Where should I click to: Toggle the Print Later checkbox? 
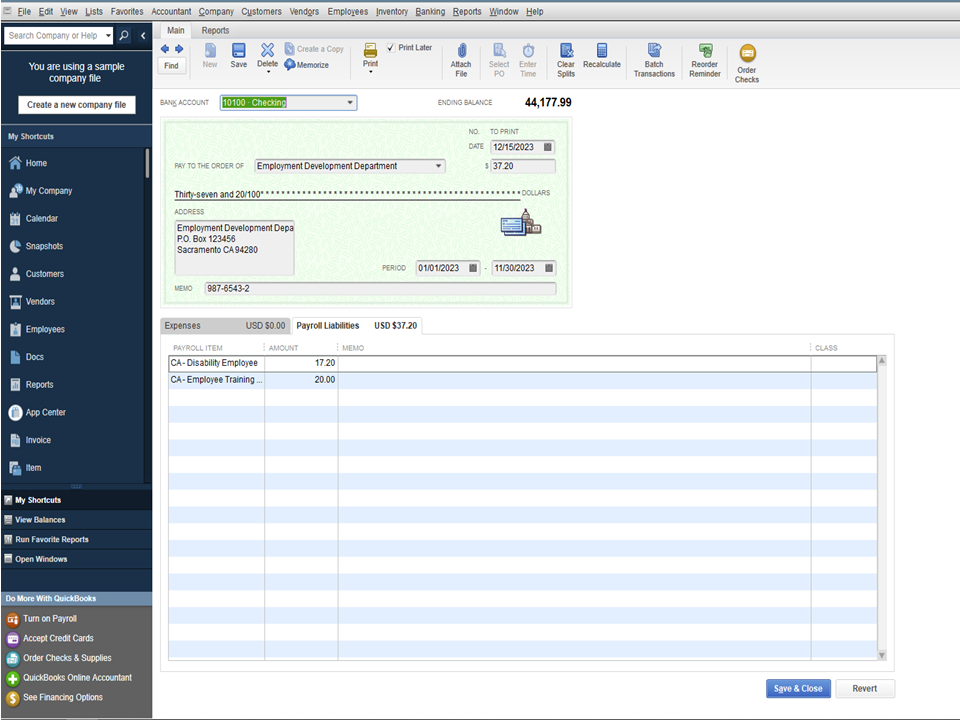pos(391,48)
